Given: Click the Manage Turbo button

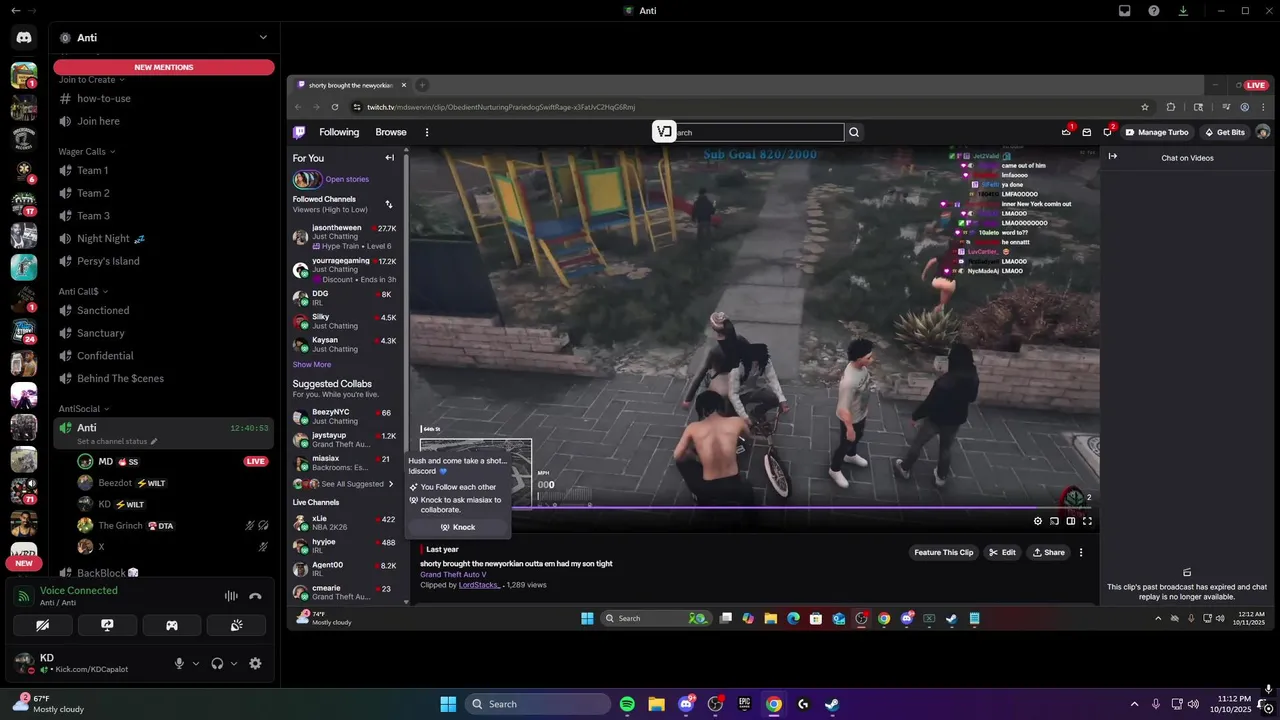Looking at the screenshot, I should pos(1157,132).
